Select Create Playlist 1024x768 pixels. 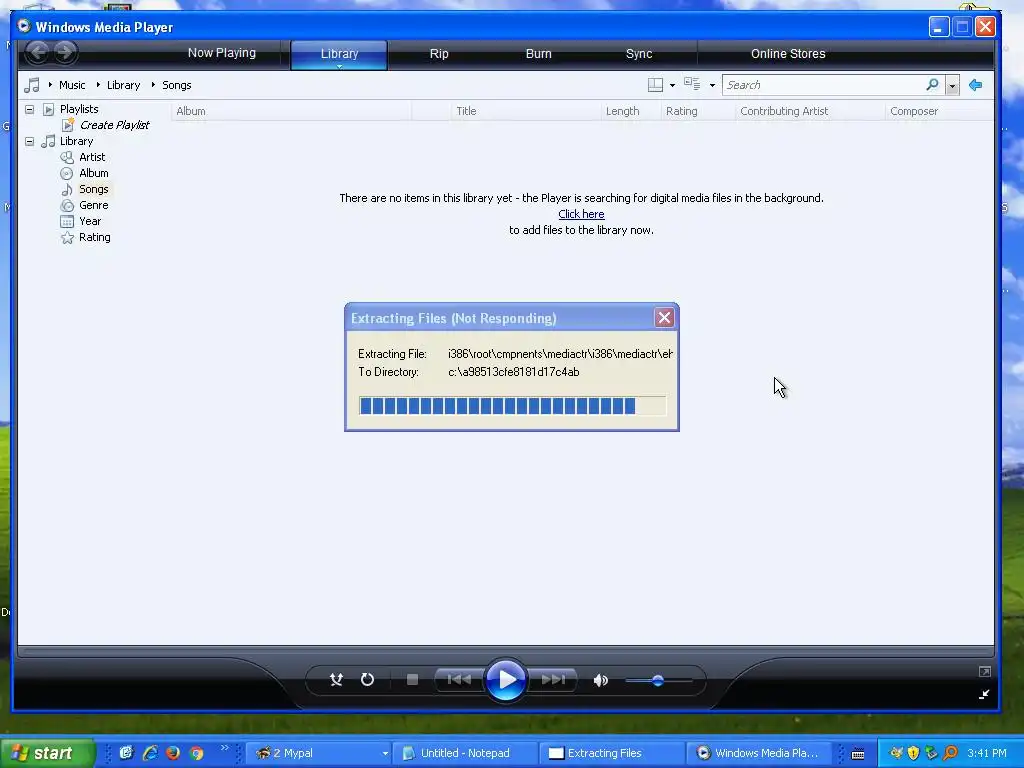[x=114, y=125]
